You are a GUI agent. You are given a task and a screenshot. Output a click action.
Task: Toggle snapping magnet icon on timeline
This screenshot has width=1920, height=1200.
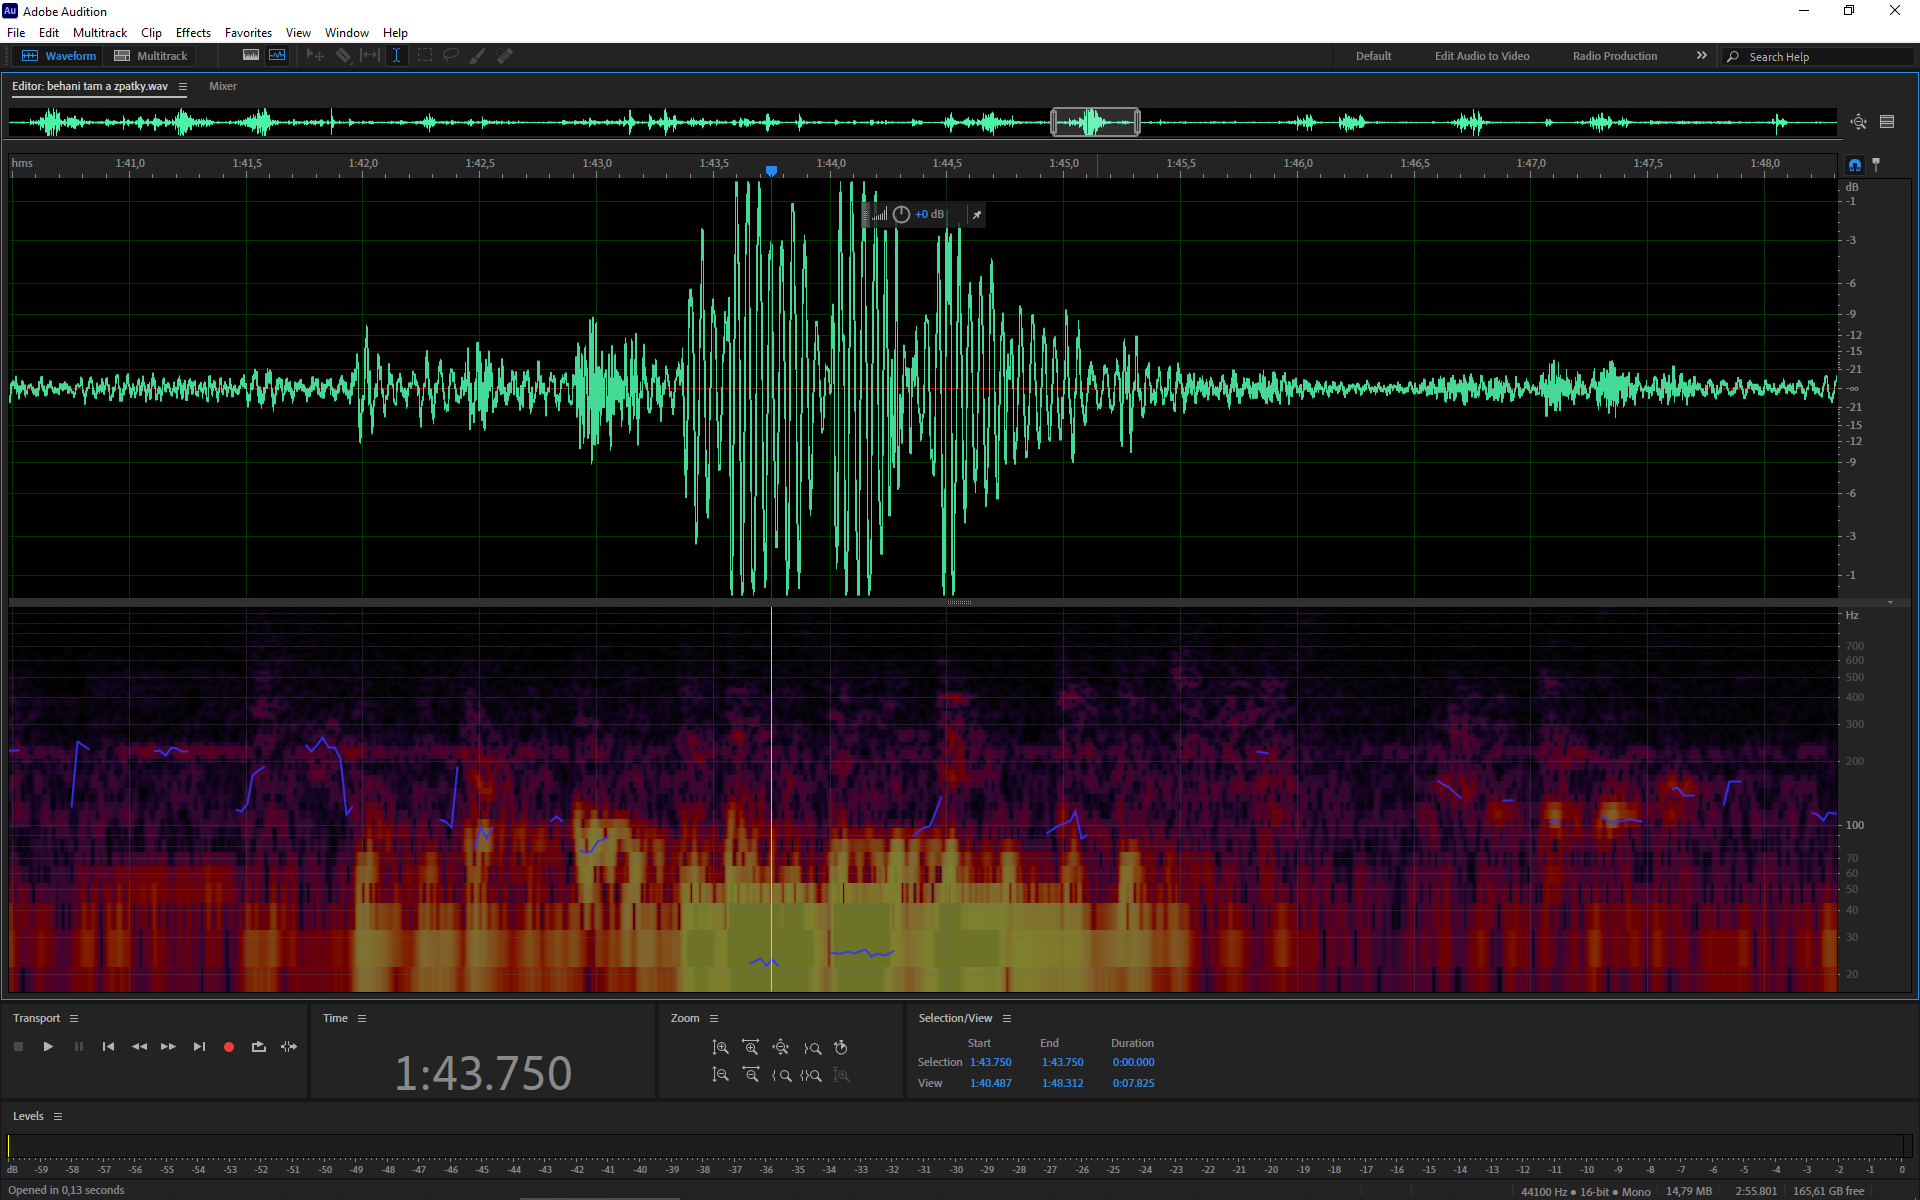tap(1855, 165)
